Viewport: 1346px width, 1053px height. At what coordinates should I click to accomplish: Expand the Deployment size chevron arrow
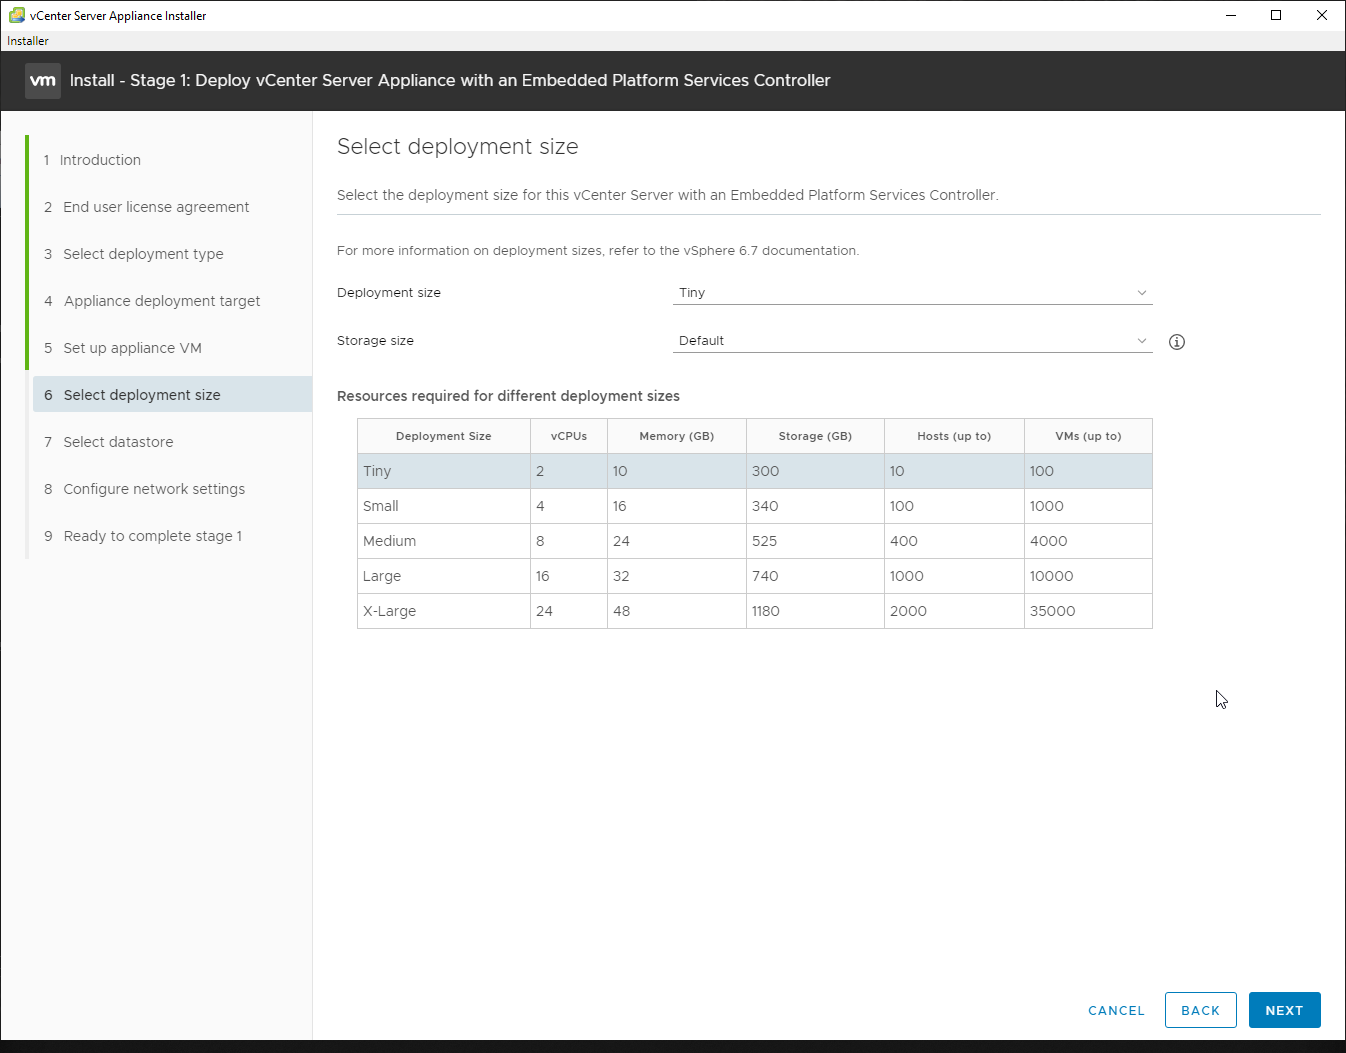1142,293
